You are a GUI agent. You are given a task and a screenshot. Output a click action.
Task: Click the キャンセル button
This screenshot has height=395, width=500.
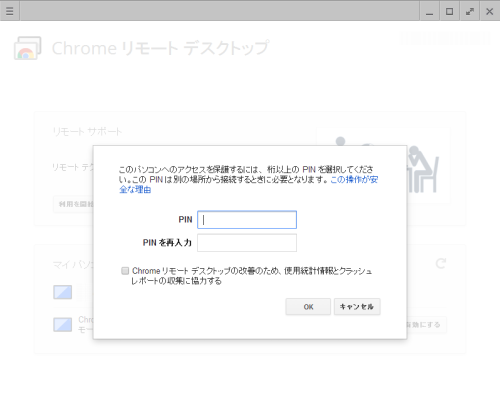357,307
